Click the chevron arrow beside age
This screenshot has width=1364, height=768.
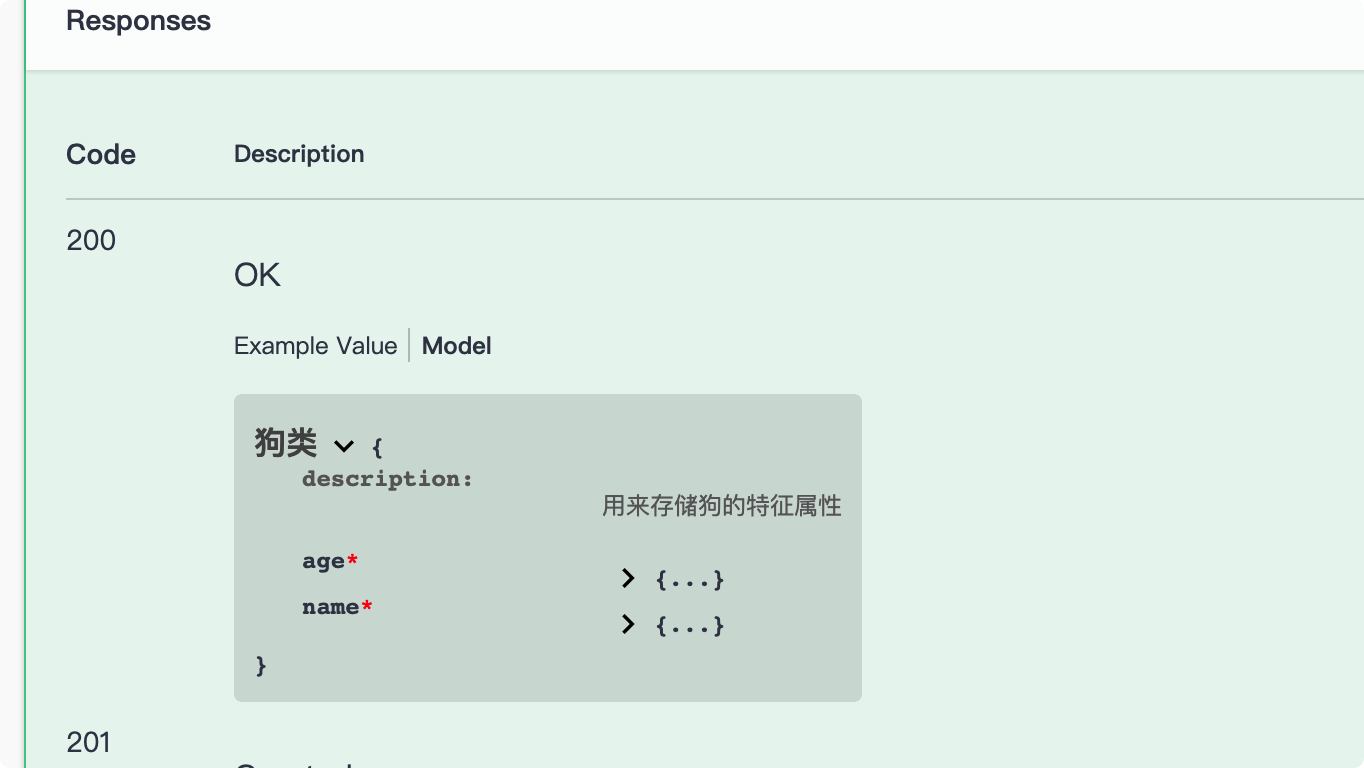[628, 578]
